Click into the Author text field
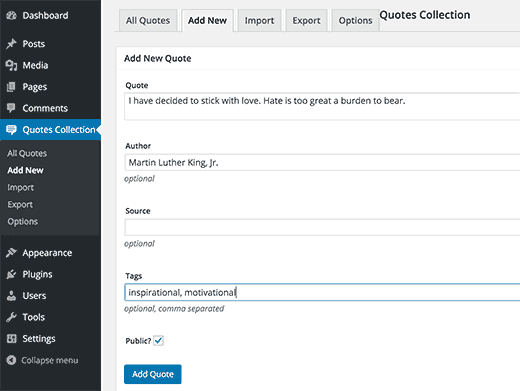 [x=322, y=162]
